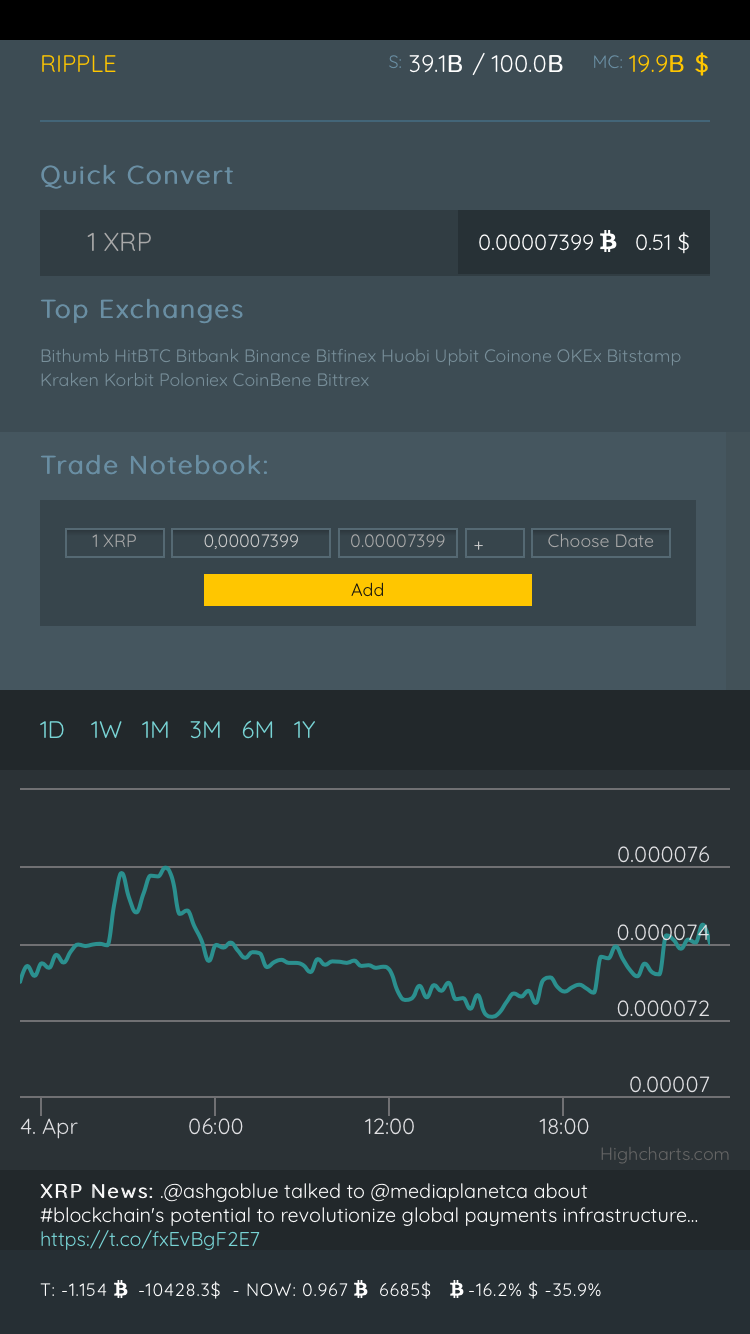Show the 1Y price history
This screenshot has width=750, height=1334.
[304, 730]
